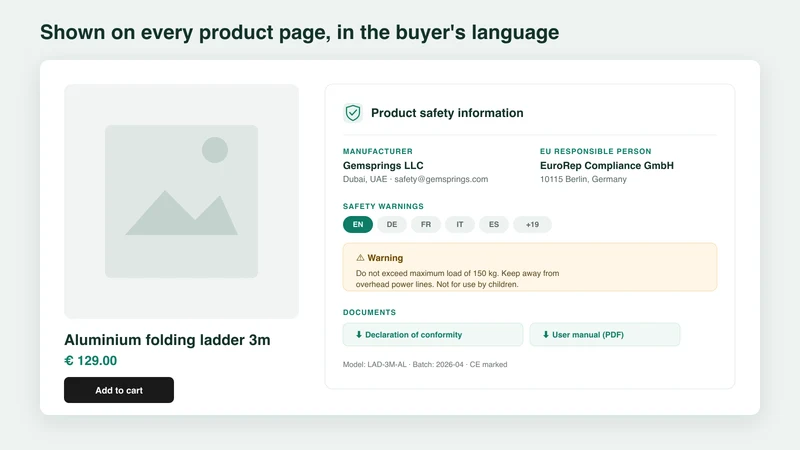Switch safety warnings to IT
The image size is (800, 450).
[x=460, y=224]
